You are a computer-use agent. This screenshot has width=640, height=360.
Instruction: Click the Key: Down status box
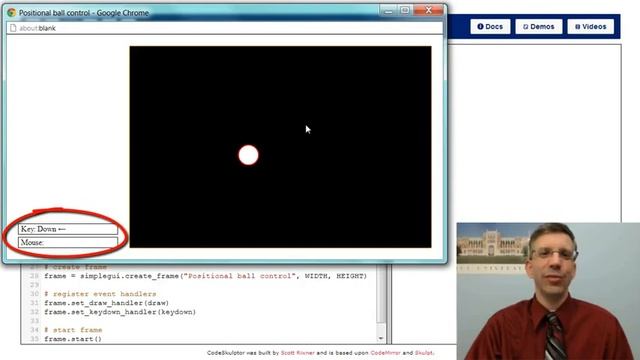[x=68, y=229]
